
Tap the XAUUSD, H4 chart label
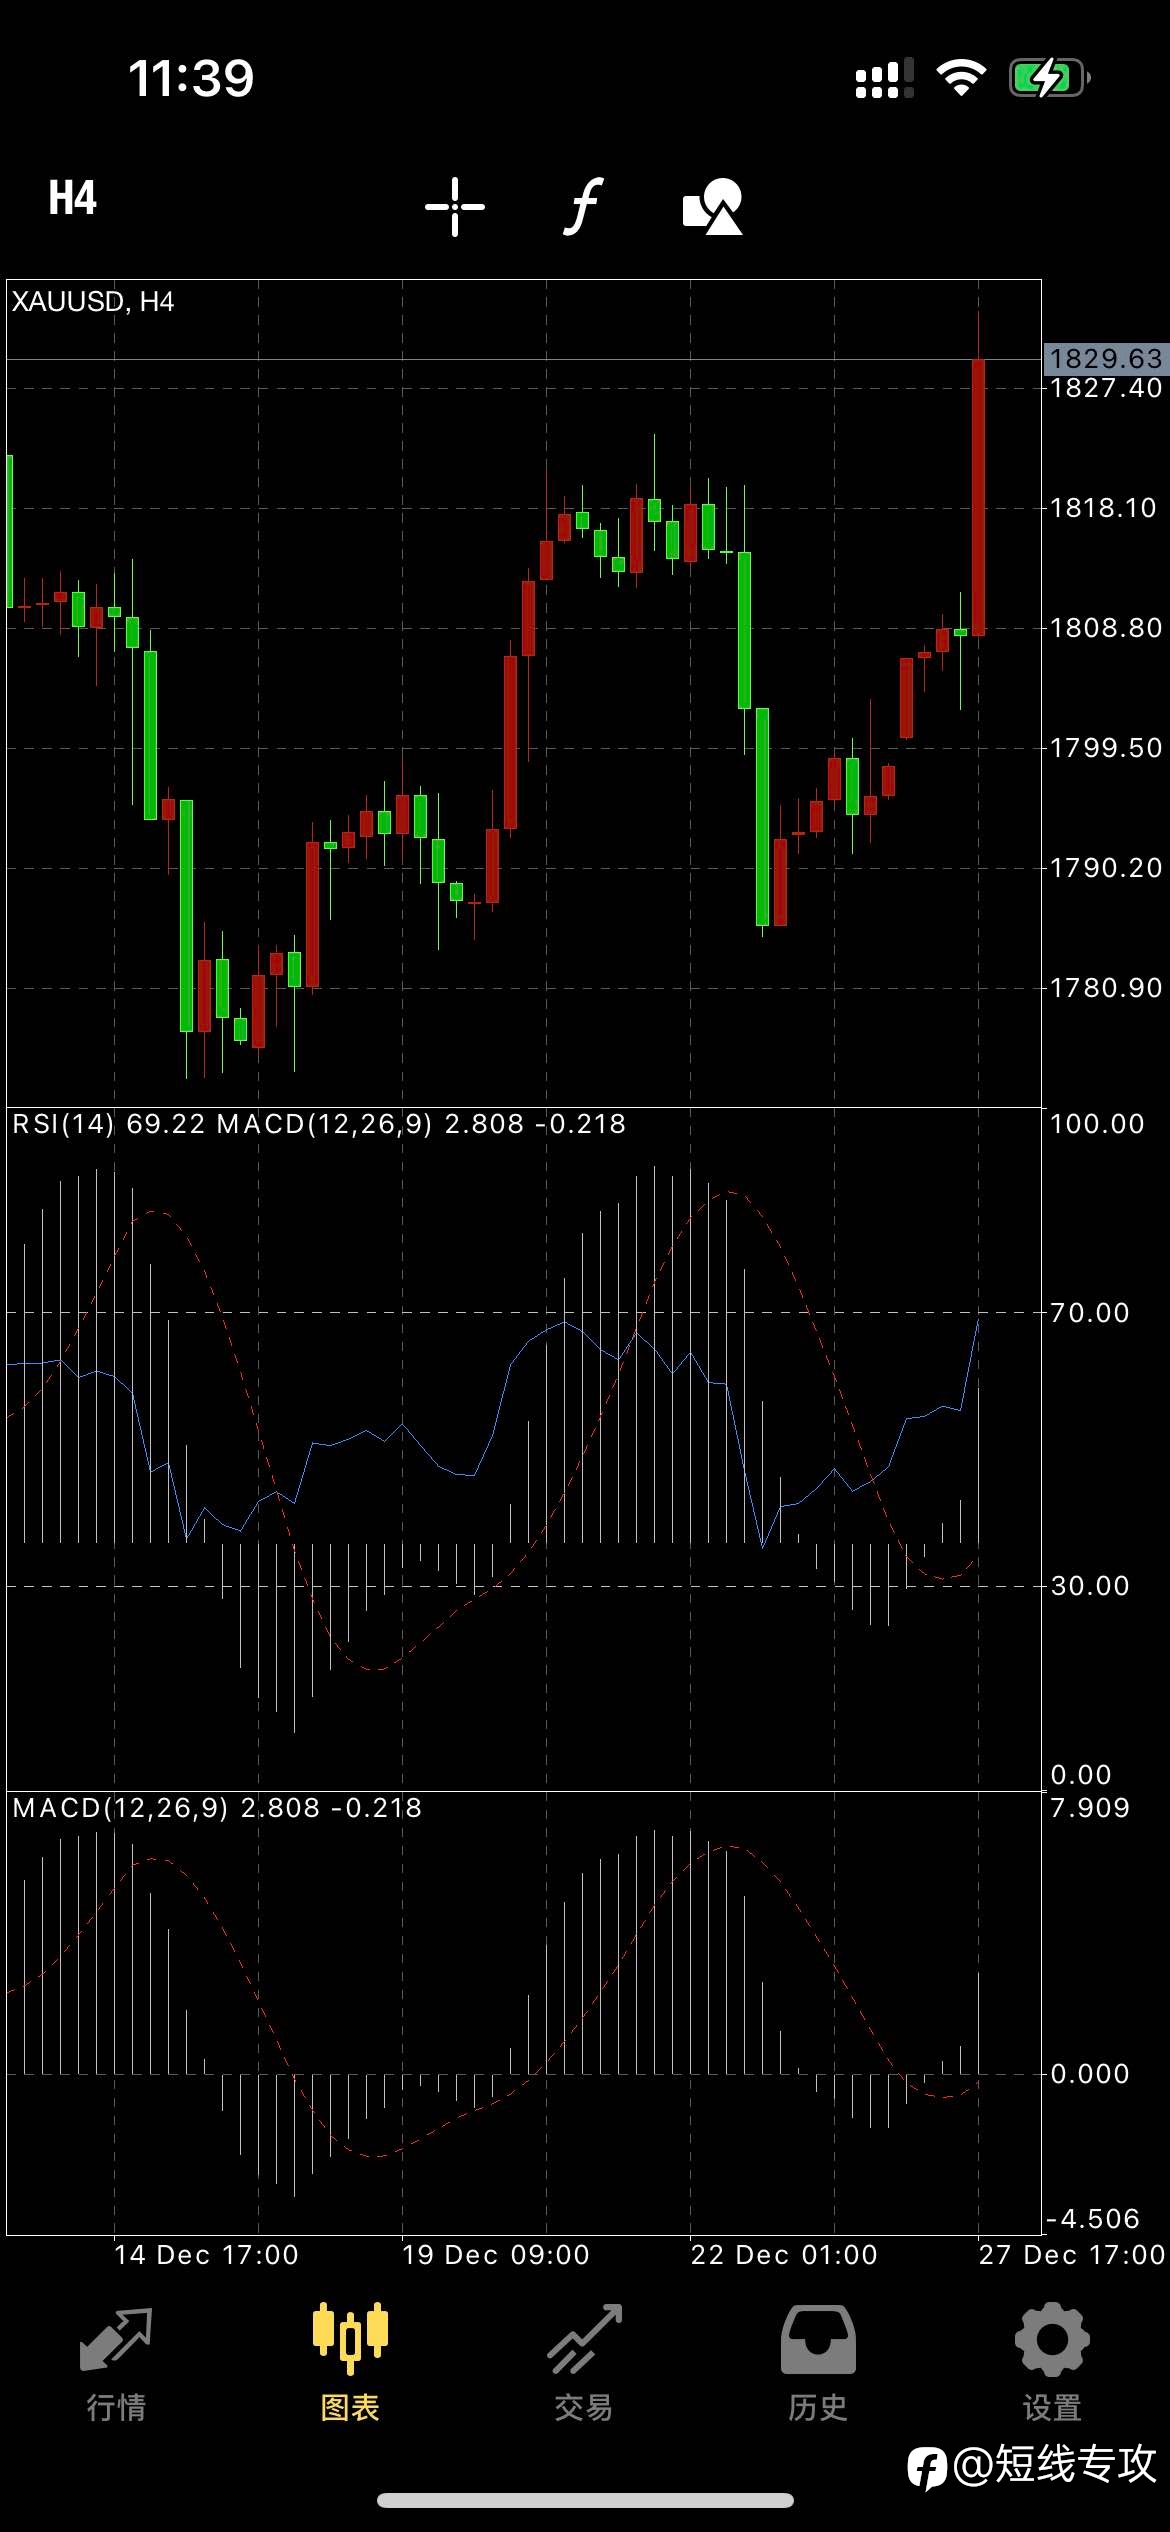[x=93, y=301]
